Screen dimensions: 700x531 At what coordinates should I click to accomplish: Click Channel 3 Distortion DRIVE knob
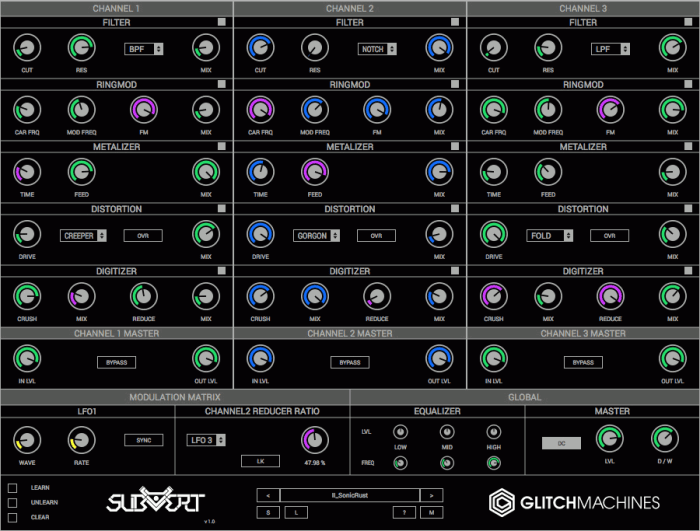(494, 234)
